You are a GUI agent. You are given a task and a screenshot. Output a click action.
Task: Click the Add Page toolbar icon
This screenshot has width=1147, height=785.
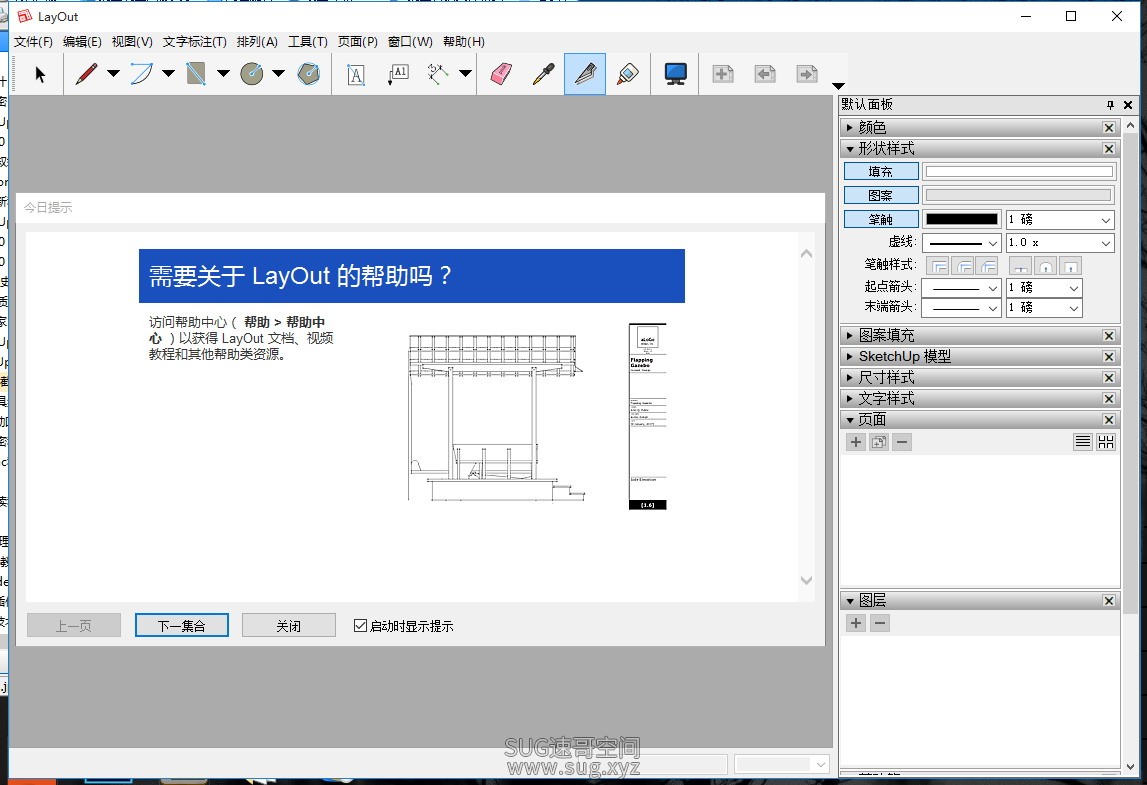(x=723, y=74)
